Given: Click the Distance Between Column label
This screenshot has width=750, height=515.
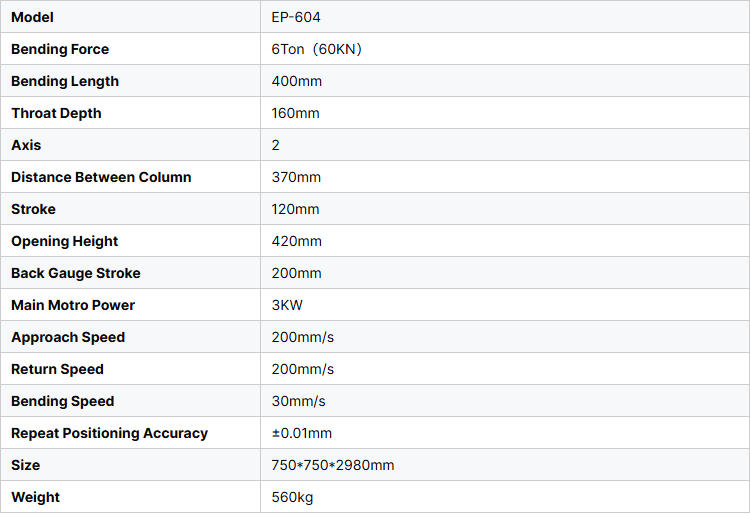Looking at the screenshot, I should click(x=101, y=177).
